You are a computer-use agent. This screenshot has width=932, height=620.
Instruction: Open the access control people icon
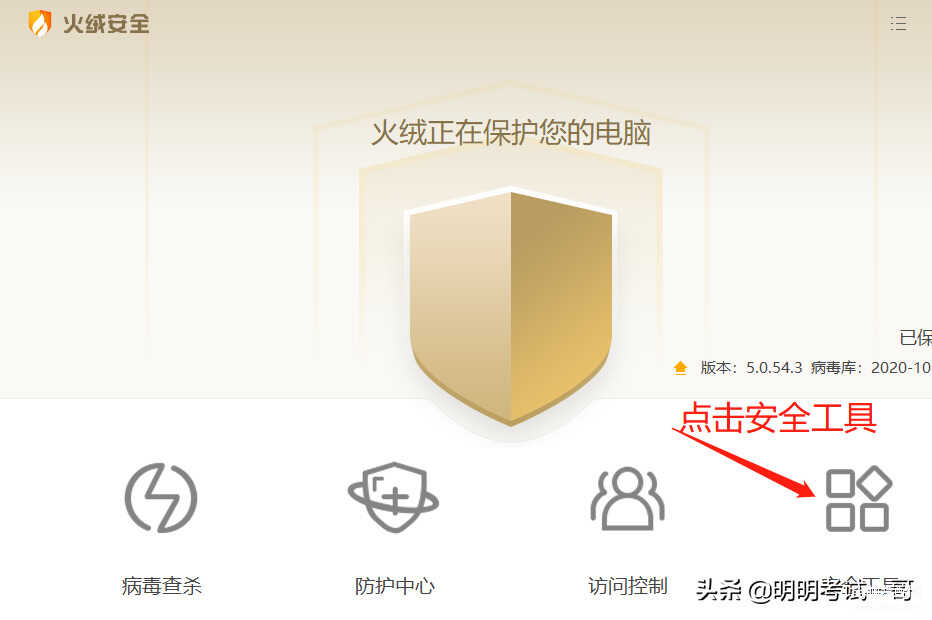coord(628,498)
